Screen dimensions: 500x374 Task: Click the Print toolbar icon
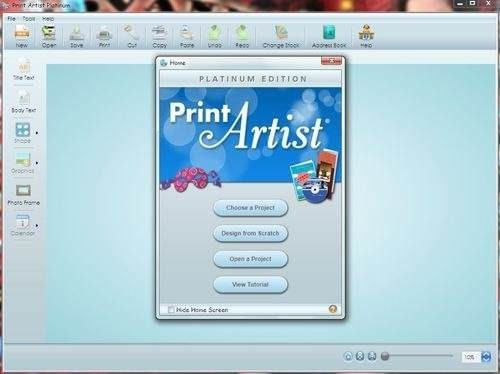click(104, 36)
